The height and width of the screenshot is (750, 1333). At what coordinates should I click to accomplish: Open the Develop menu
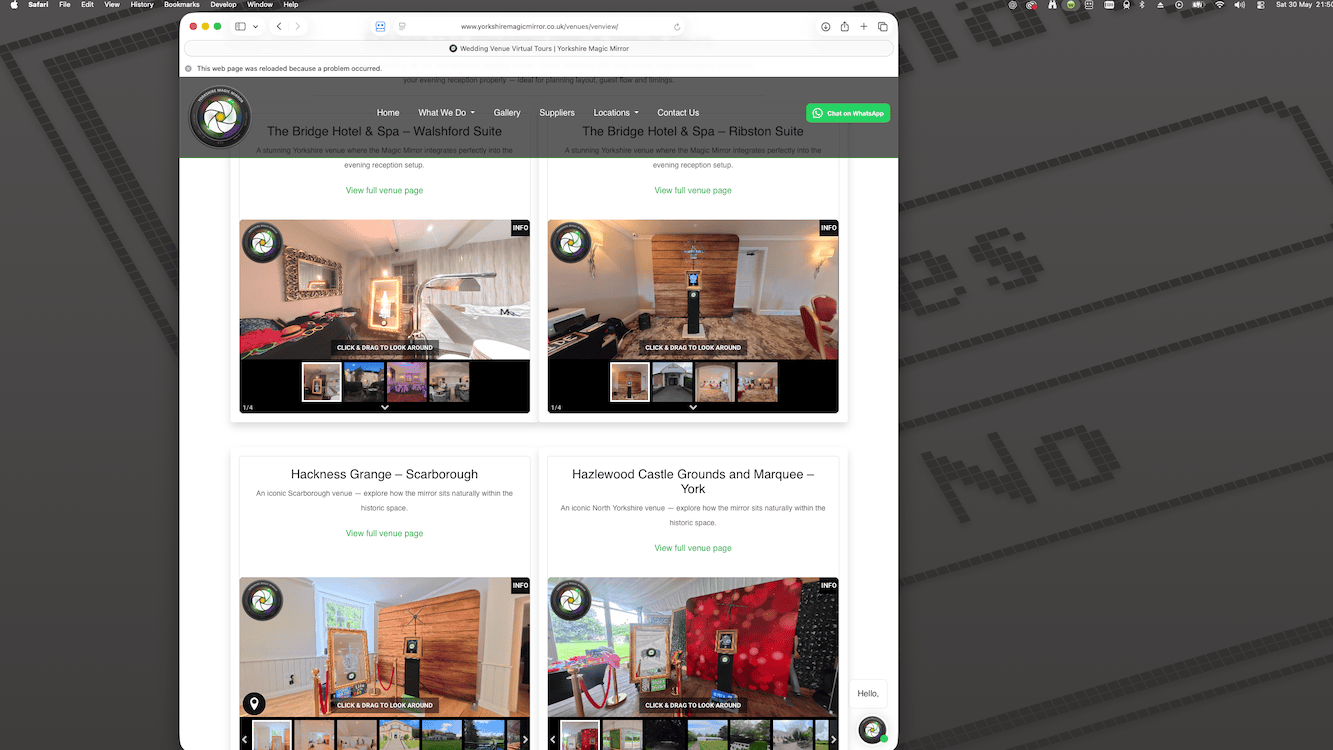pos(224,5)
